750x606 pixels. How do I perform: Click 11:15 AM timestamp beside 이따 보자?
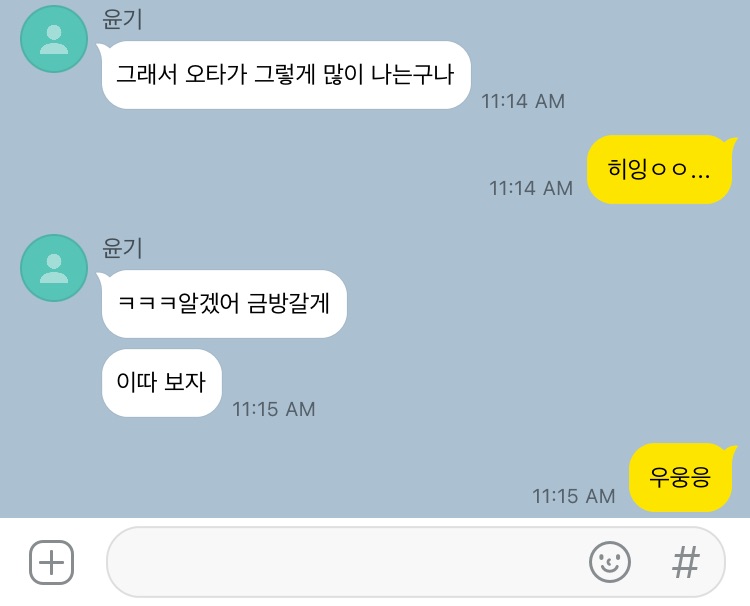pos(274,409)
